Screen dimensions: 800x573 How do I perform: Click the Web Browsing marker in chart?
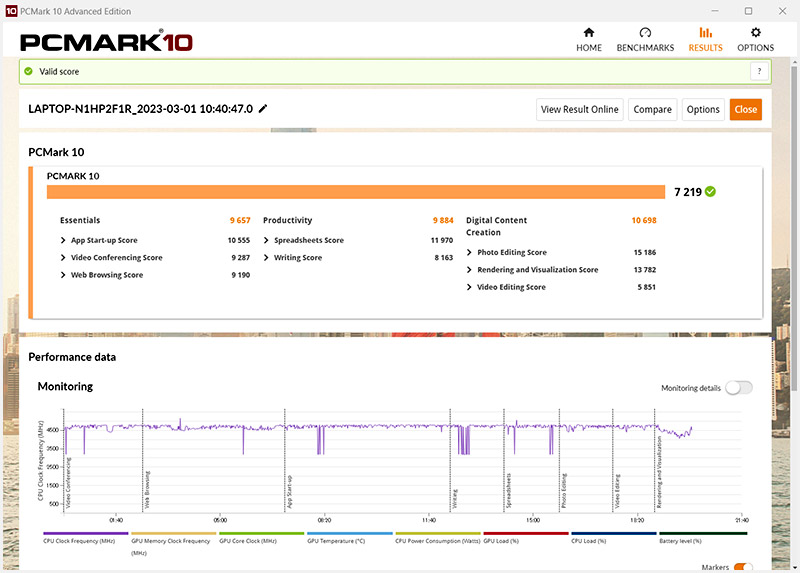click(x=147, y=489)
